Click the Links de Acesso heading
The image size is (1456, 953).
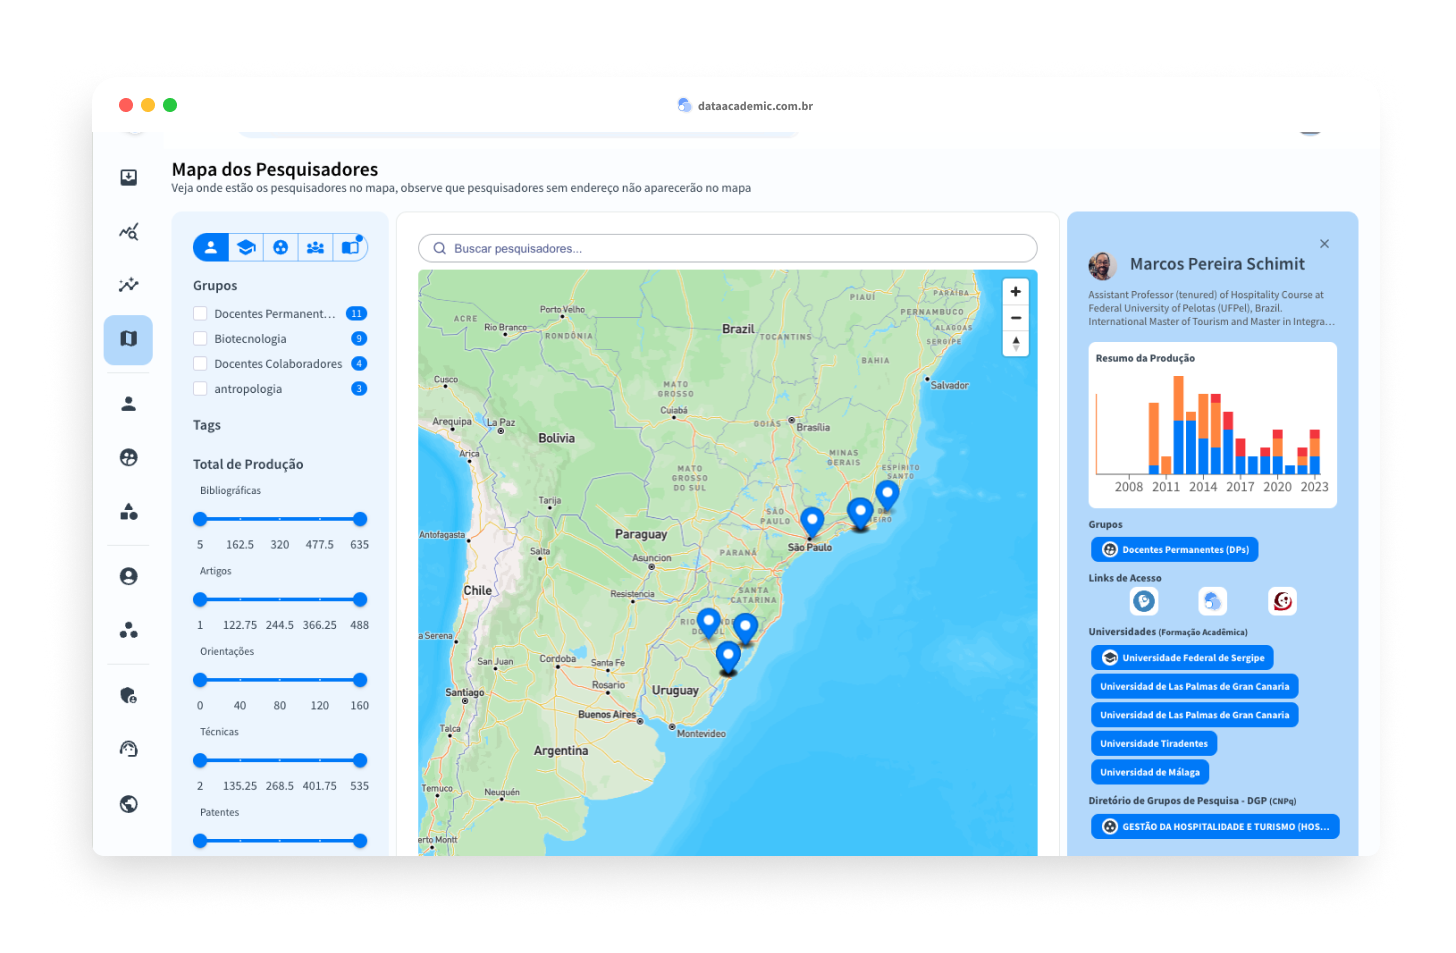click(x=1125, y=578)
